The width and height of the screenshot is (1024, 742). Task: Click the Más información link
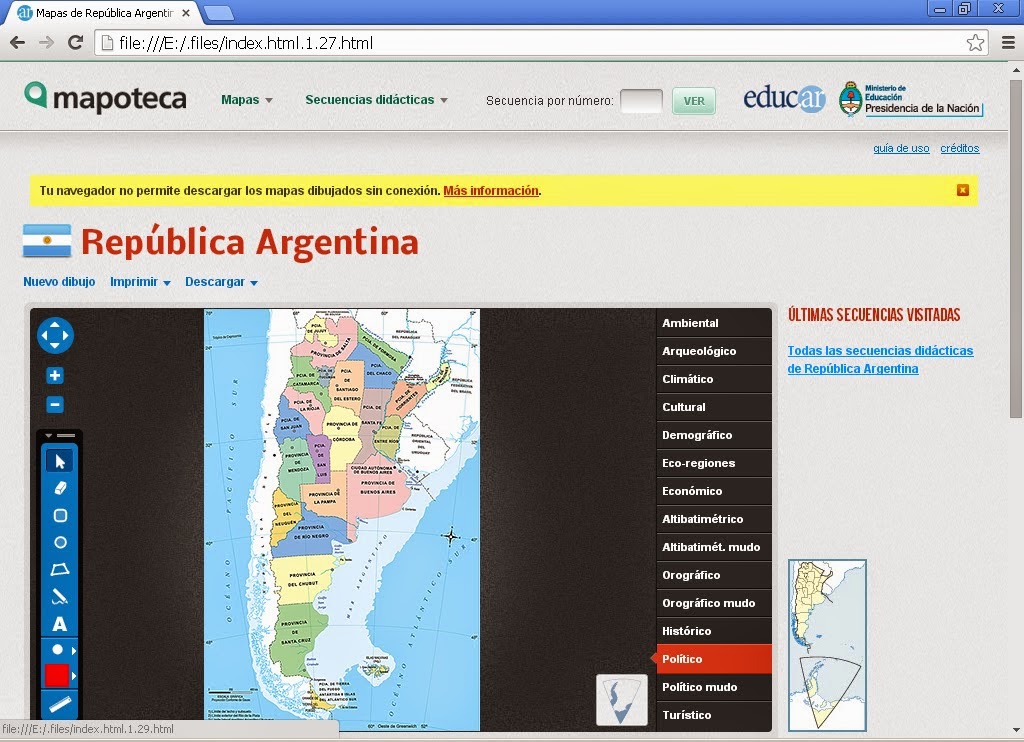coord(491,191)
